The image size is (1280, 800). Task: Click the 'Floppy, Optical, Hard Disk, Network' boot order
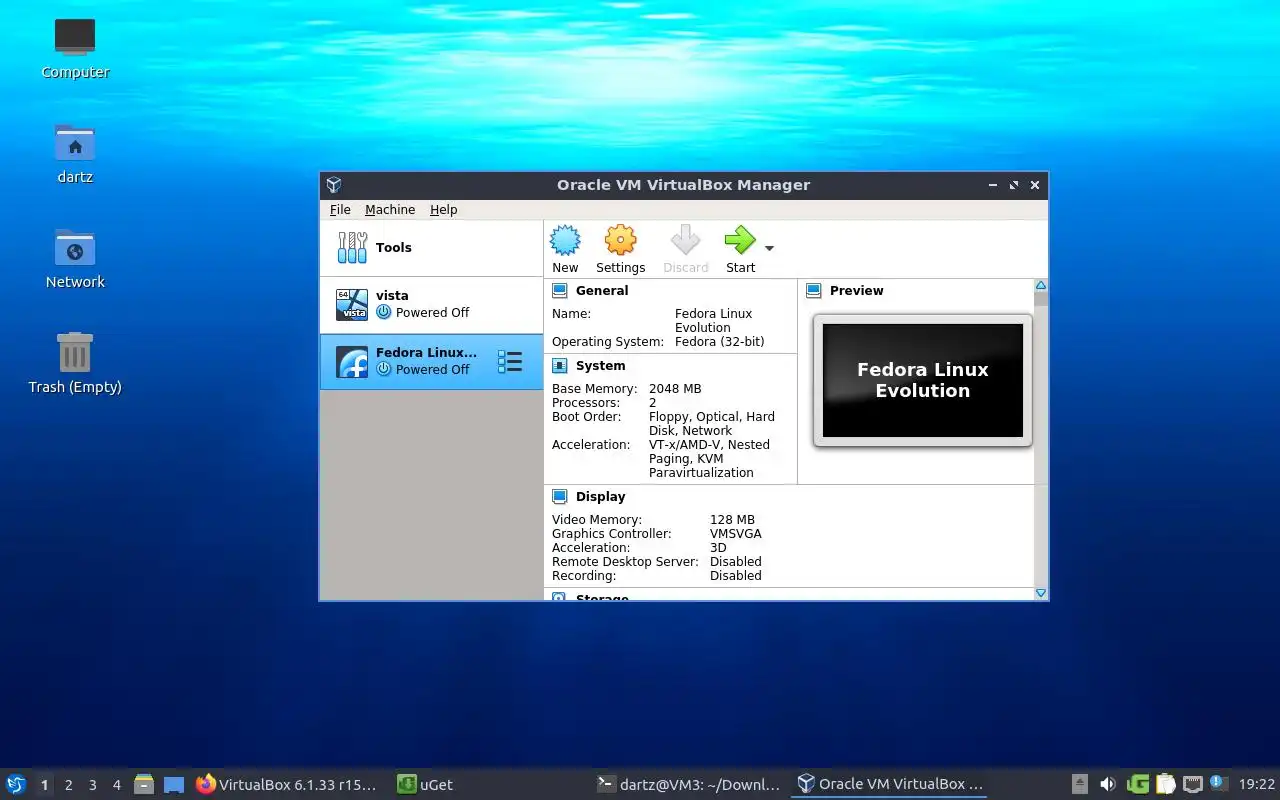point(711,423)
